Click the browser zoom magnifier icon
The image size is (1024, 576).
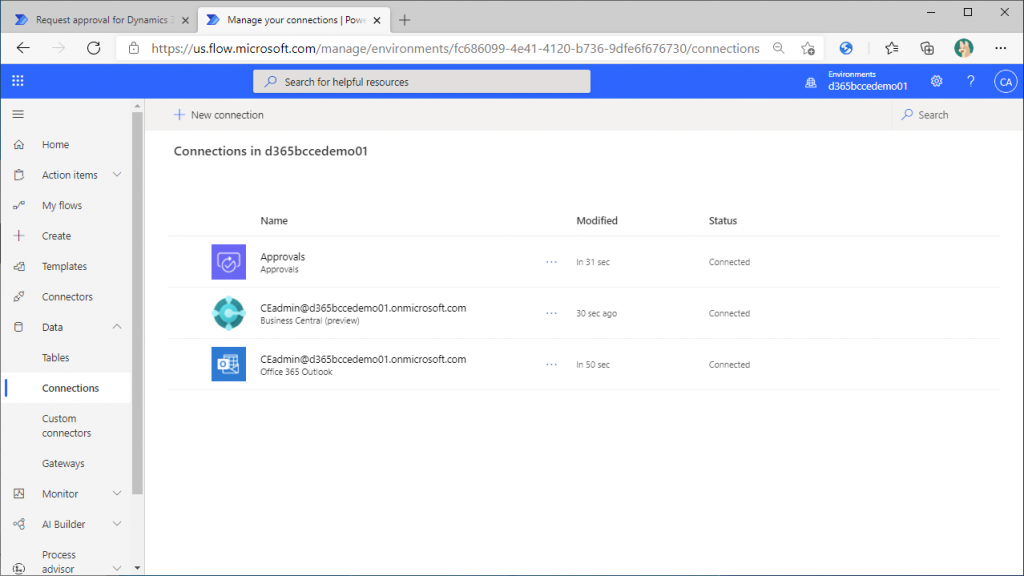(x=778, y=48)
